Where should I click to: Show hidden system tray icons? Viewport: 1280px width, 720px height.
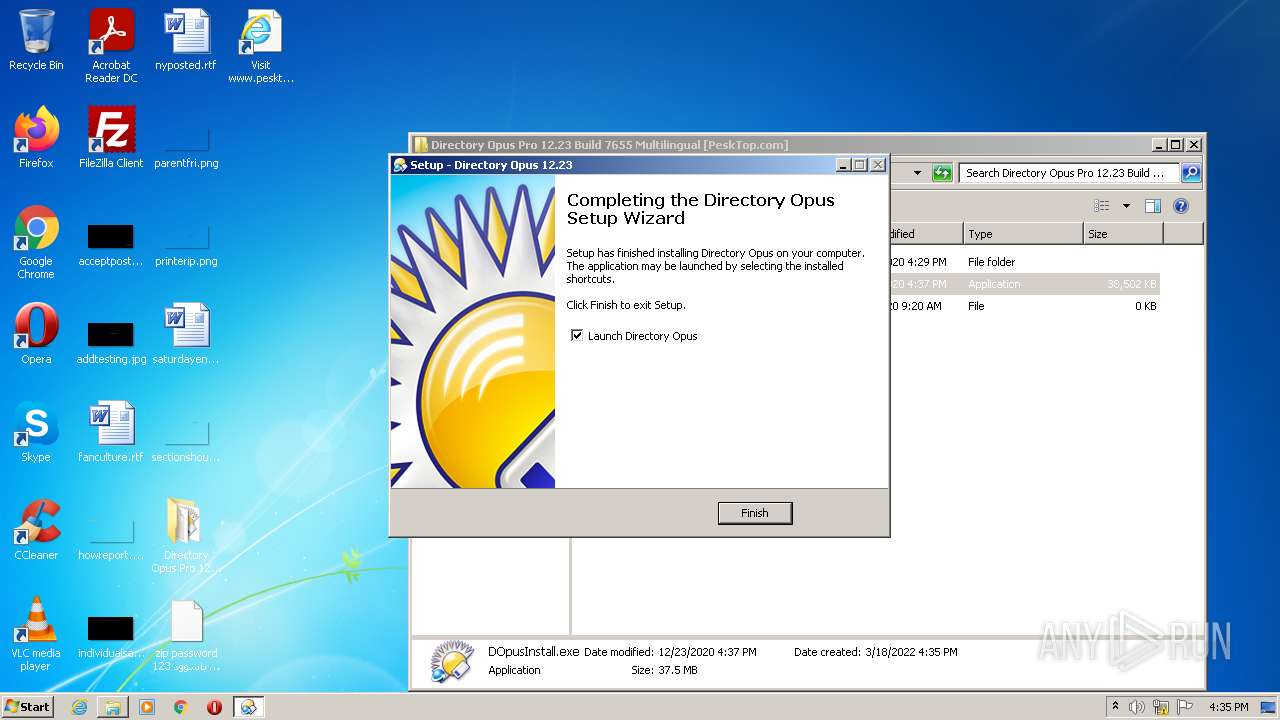tap(1115, 707)
